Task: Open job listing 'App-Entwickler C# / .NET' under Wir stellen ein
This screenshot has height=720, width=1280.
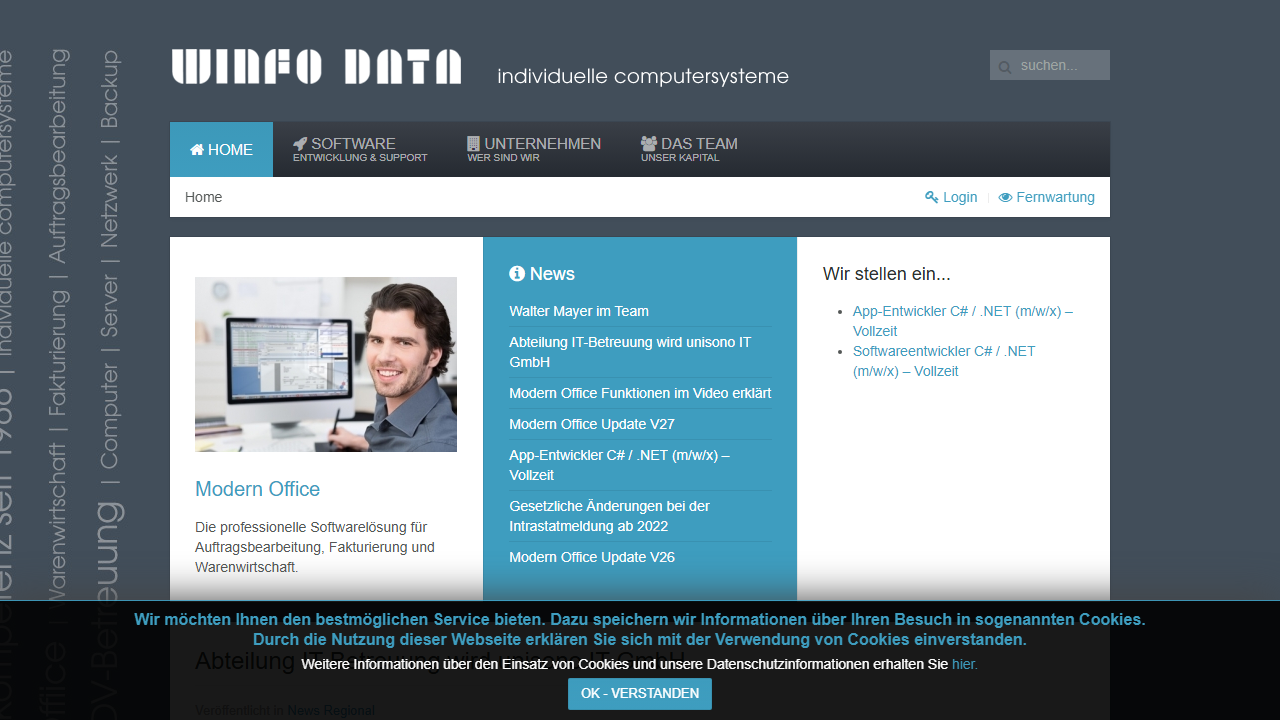Action: [x=963, y=321]
